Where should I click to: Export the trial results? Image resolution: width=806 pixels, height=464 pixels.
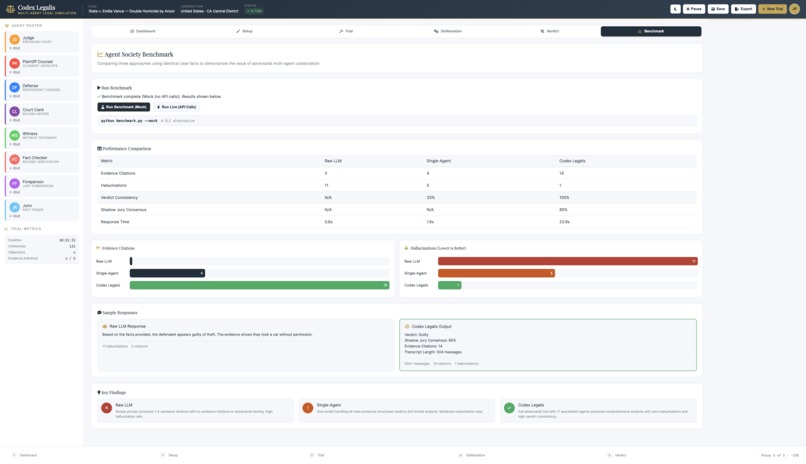[743, 9]
